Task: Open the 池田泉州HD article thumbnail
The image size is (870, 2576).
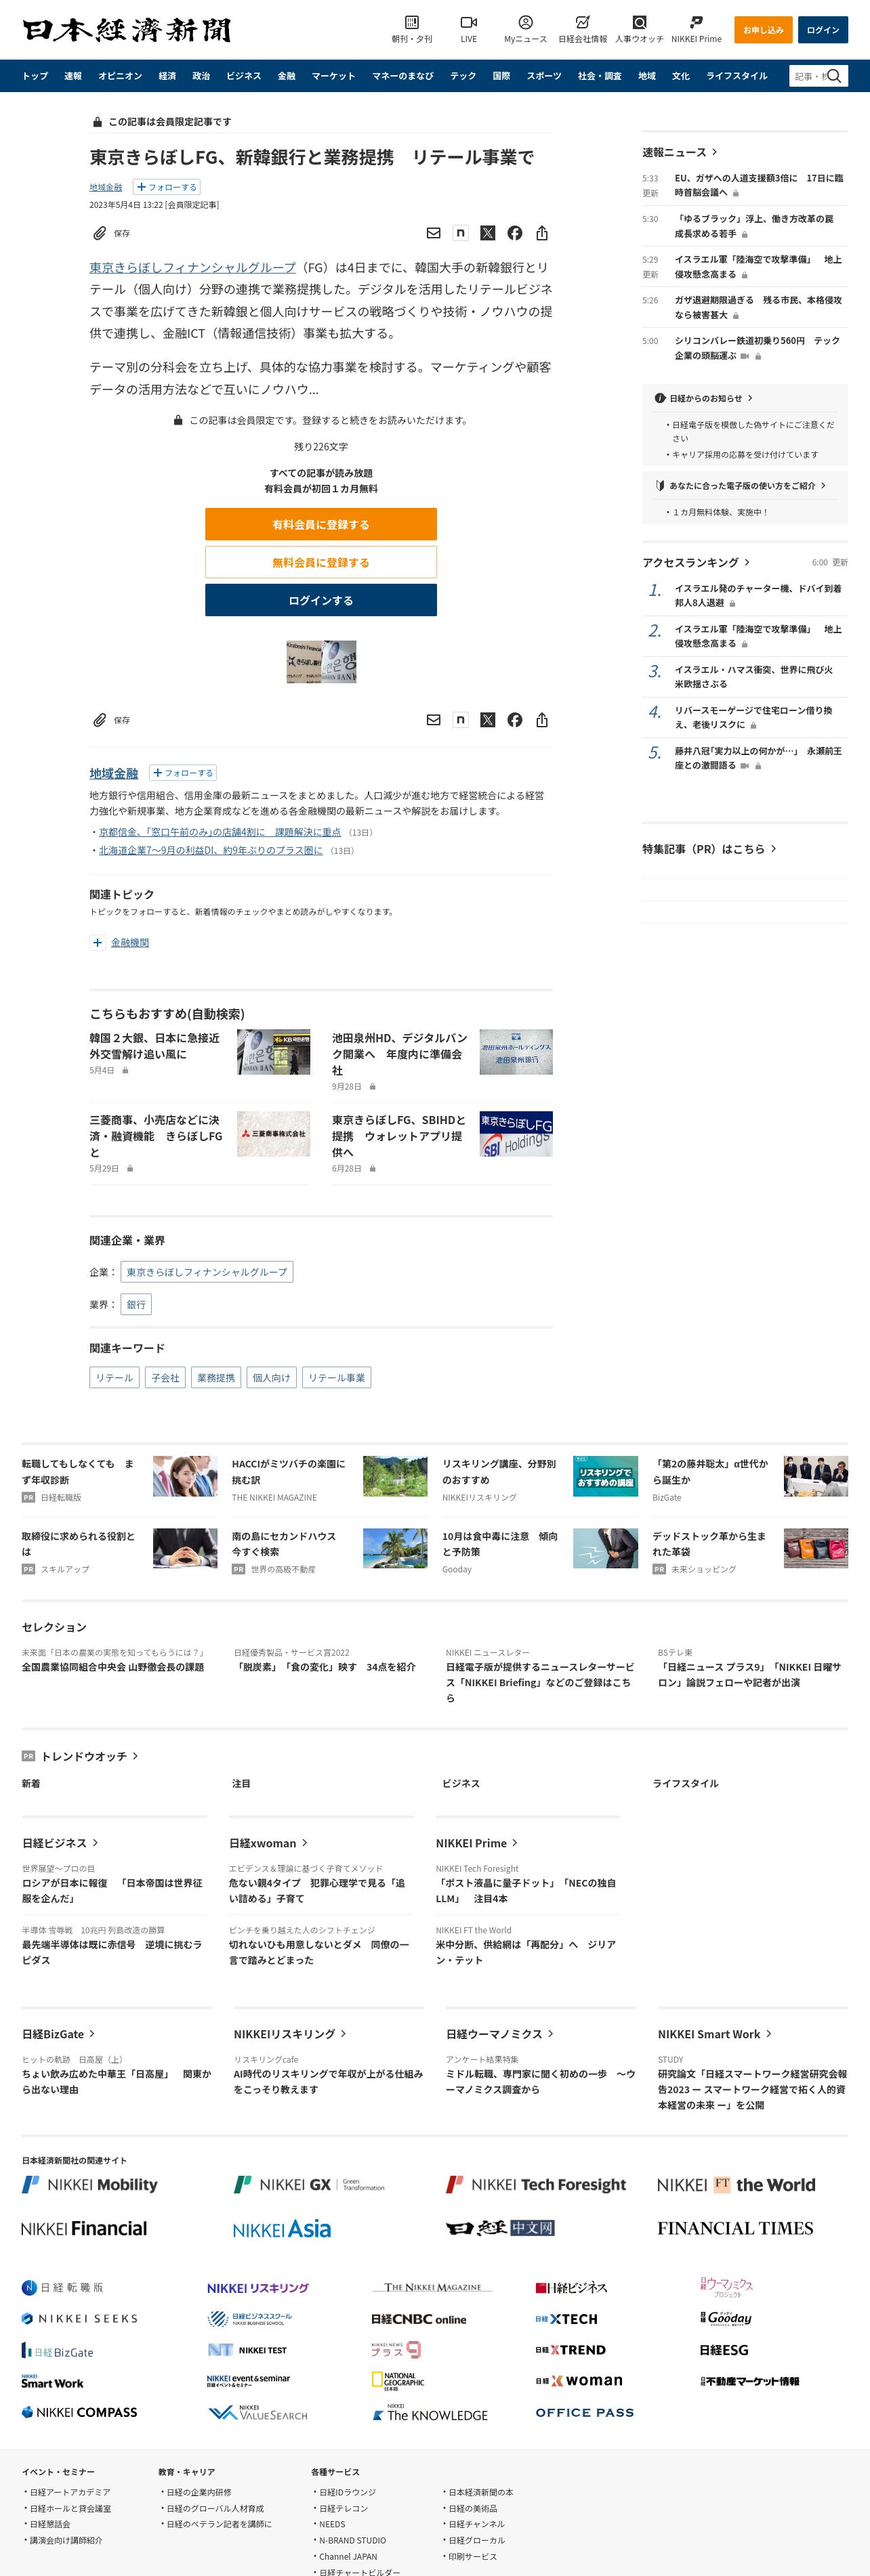Action: pos(516,1052)
